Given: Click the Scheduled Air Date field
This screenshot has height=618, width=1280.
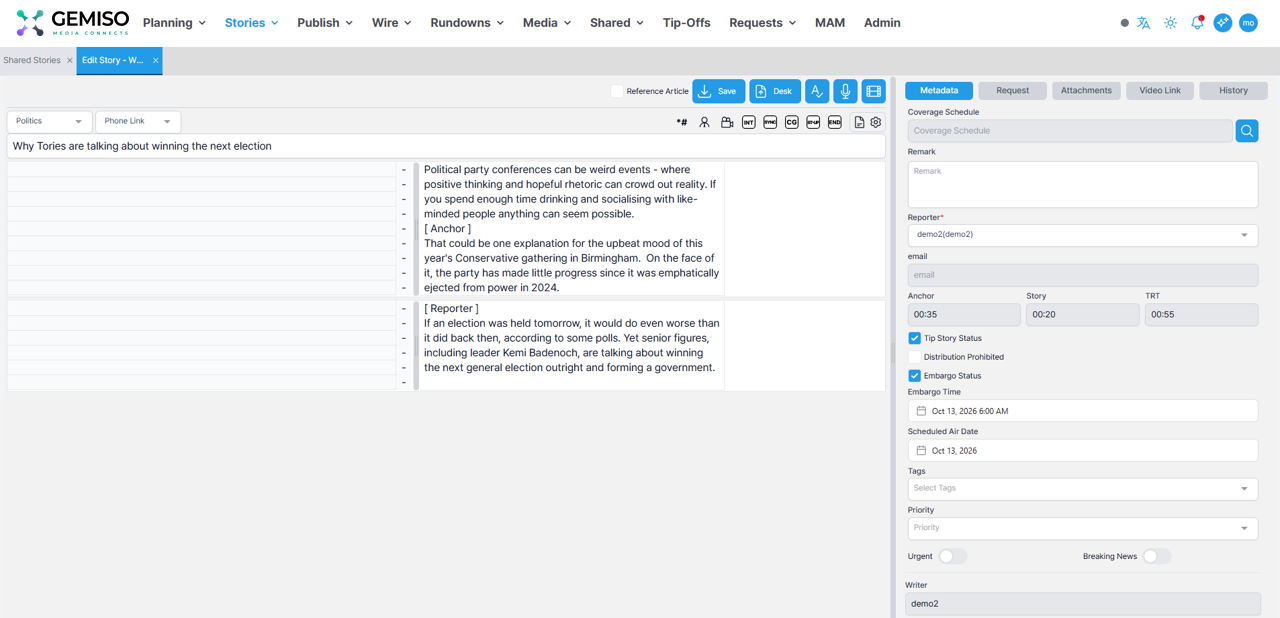Looking at the screenshot, I should [1083, 450].
